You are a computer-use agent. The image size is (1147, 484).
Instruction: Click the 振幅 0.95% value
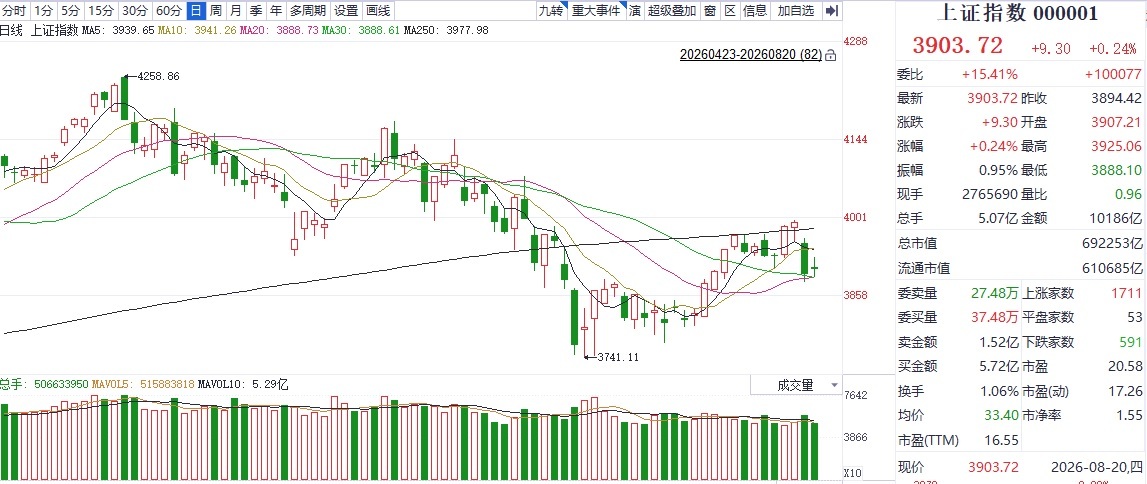999,170
